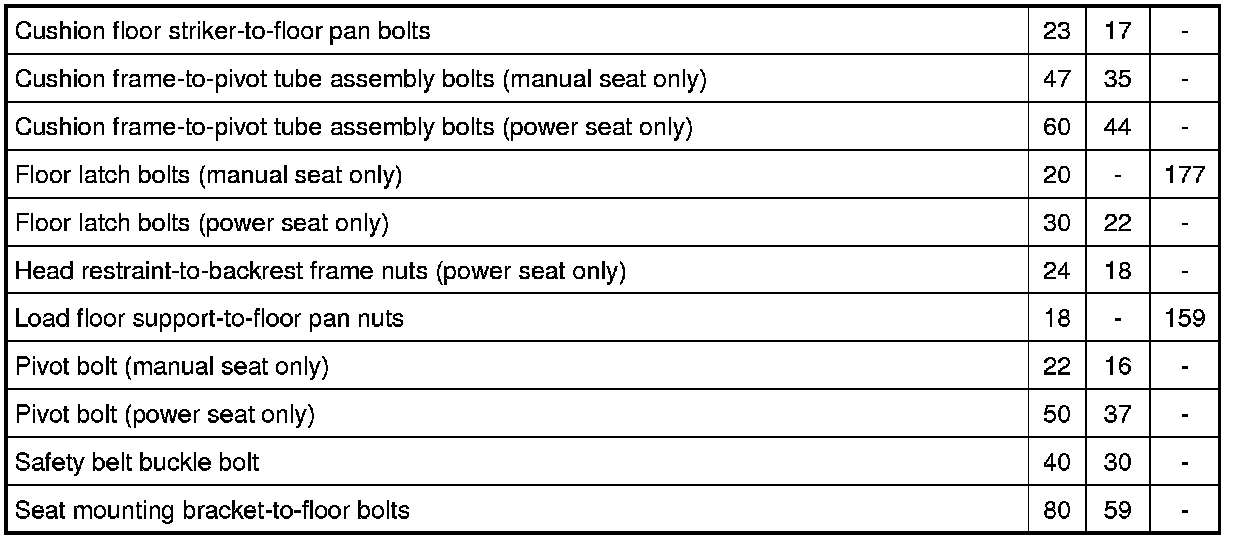
Task: Select the 159 value for load floor nuts
Action: (1184, 319)
